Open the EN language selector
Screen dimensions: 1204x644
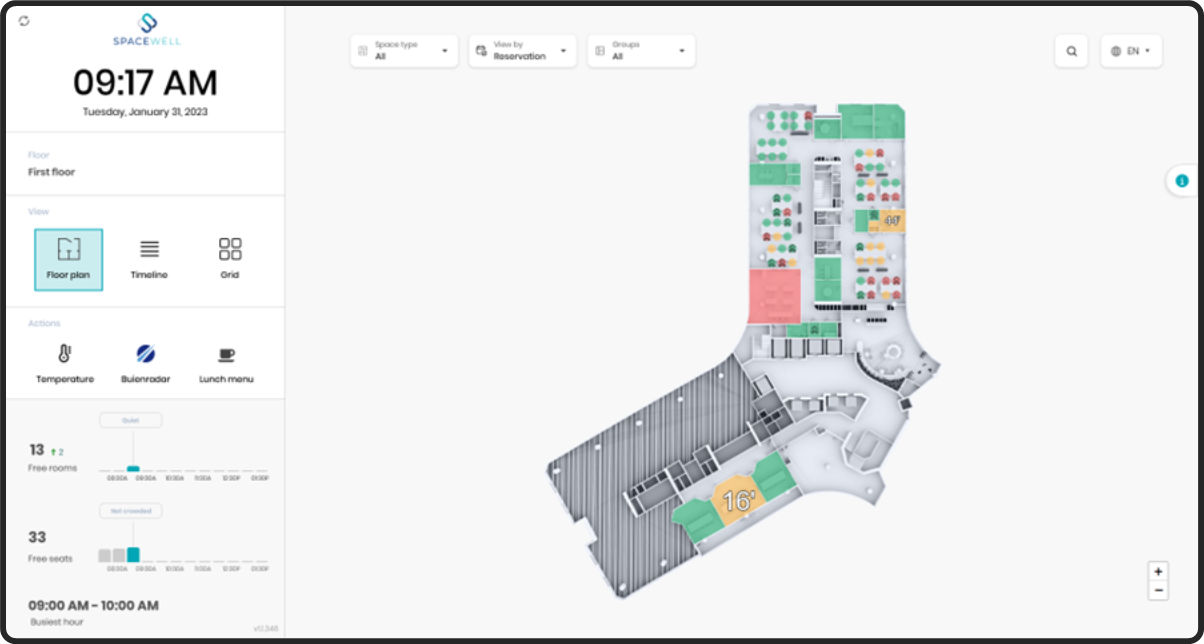1131,51
